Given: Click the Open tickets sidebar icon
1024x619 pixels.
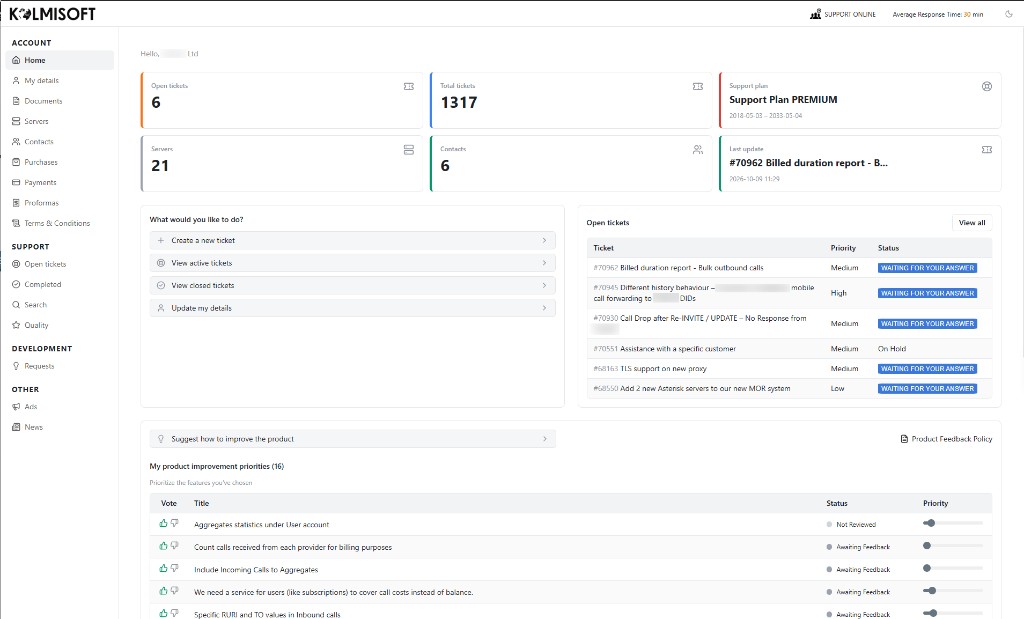Looking at the screenshot, I should (16, 264).
